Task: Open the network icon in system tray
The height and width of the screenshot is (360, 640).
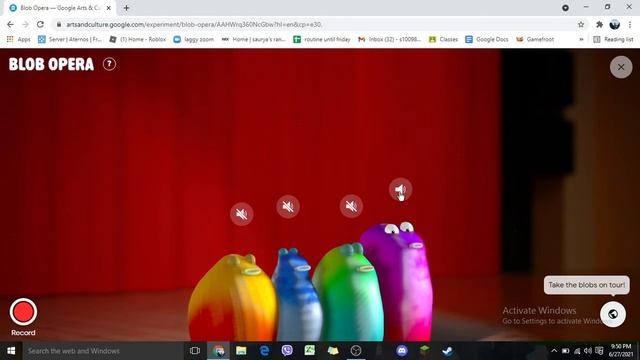Action: point(577,351)
